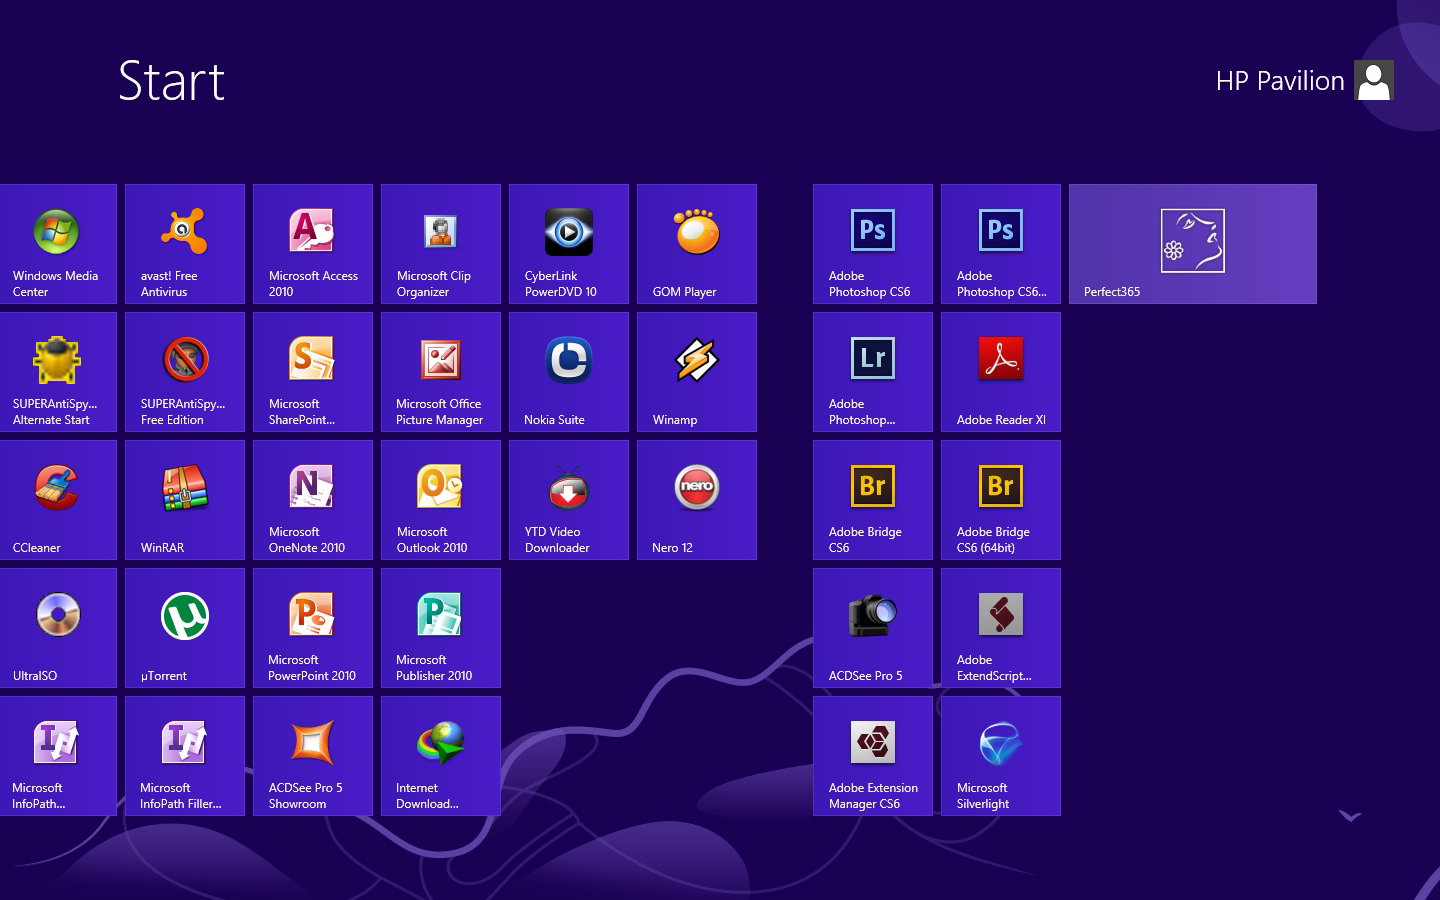The height and width of the screenshot is (900, 1440).
Task: Open the Perfect365 wide tile
Action: (x=1193, y=244)
